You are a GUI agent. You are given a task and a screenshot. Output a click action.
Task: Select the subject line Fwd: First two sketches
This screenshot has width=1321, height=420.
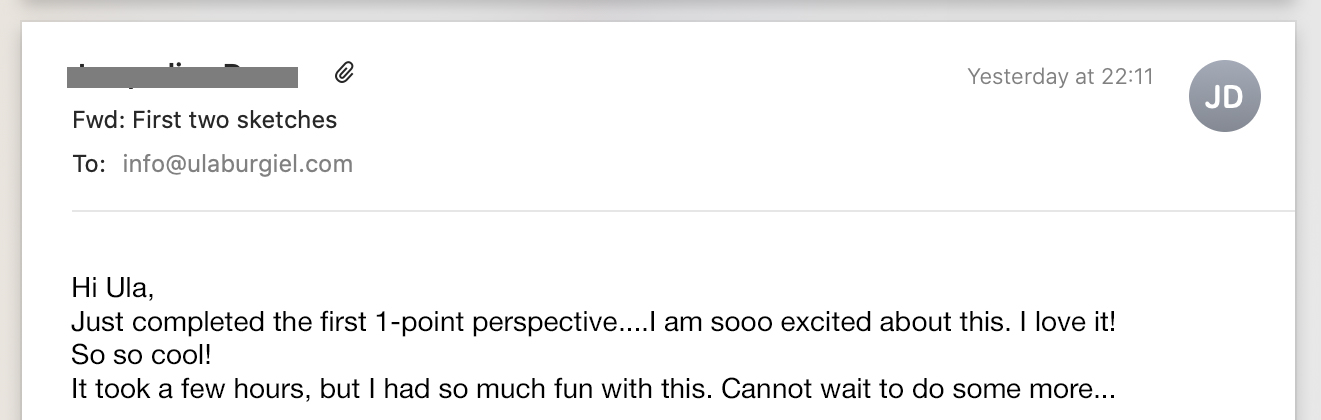tap(204, 121)
